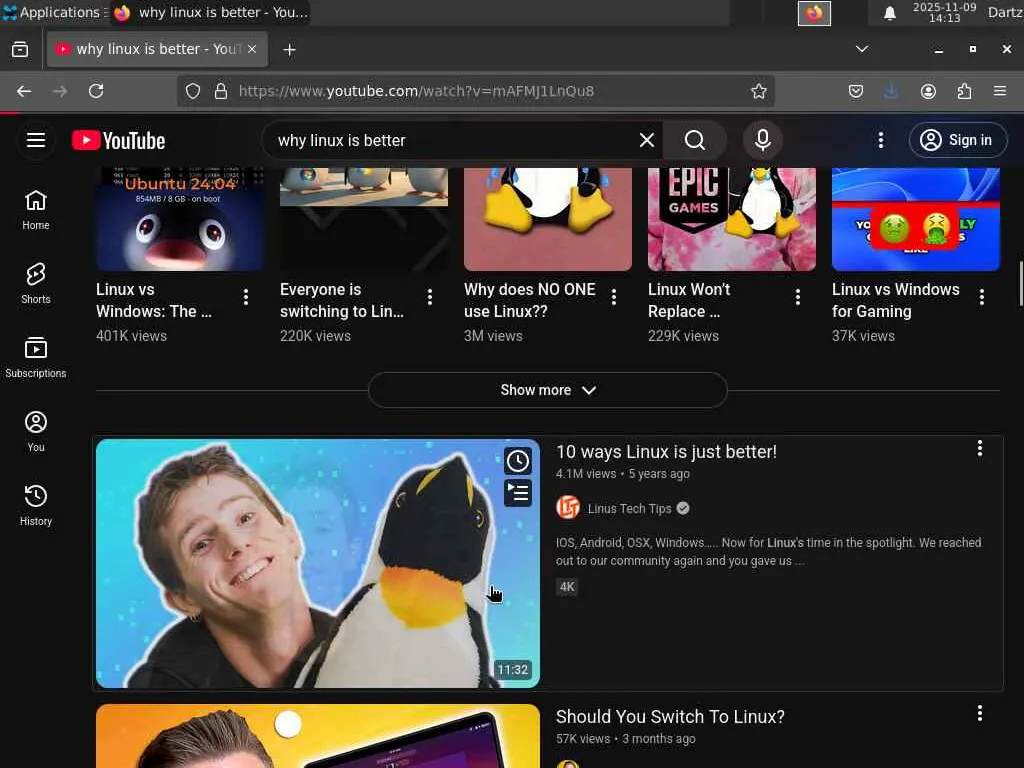Click the YouTube logo
Image resolution: width=1024 pixels, height=768 pixels.
(119, 140)
